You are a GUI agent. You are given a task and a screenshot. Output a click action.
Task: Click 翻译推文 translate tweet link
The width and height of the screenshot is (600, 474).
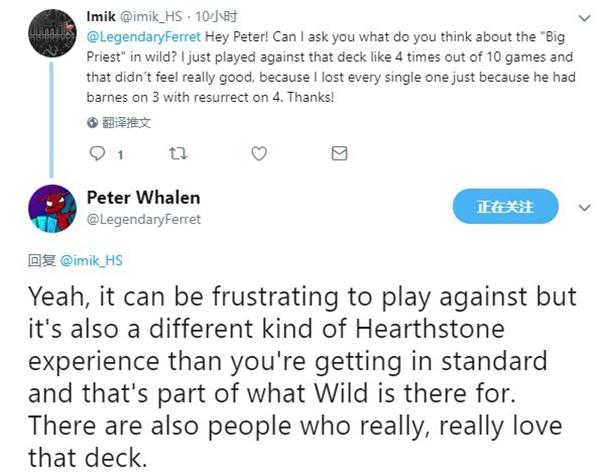(x=126, y=123)
